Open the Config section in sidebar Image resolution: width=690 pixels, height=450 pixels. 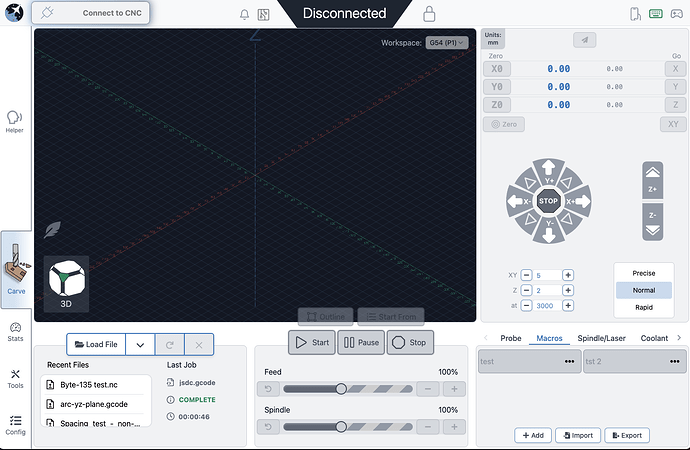tap(15, 425)
